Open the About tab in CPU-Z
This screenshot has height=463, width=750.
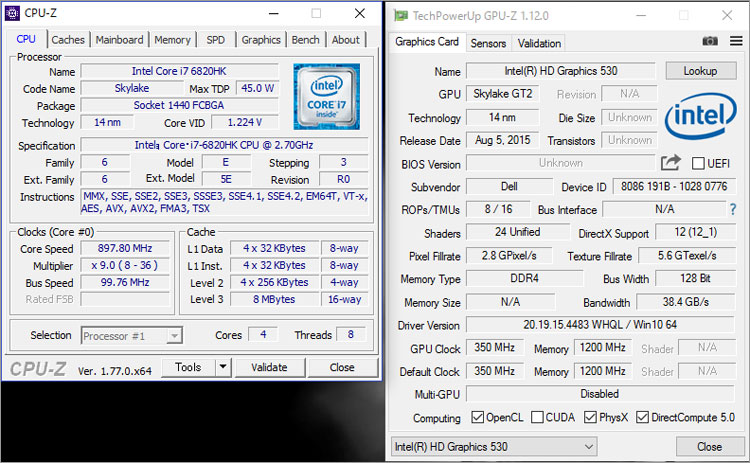pyautogui.click(x=345, y=40)
